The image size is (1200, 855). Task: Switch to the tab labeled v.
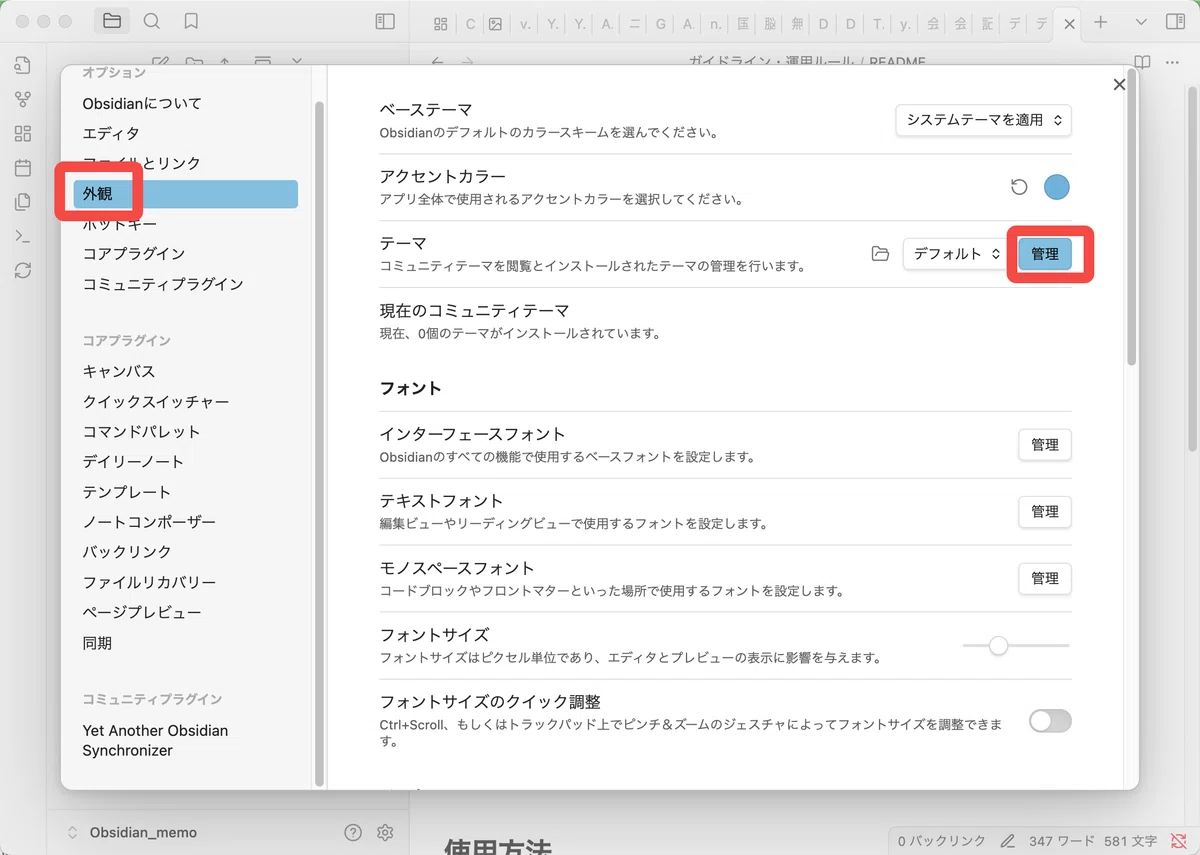523,24
